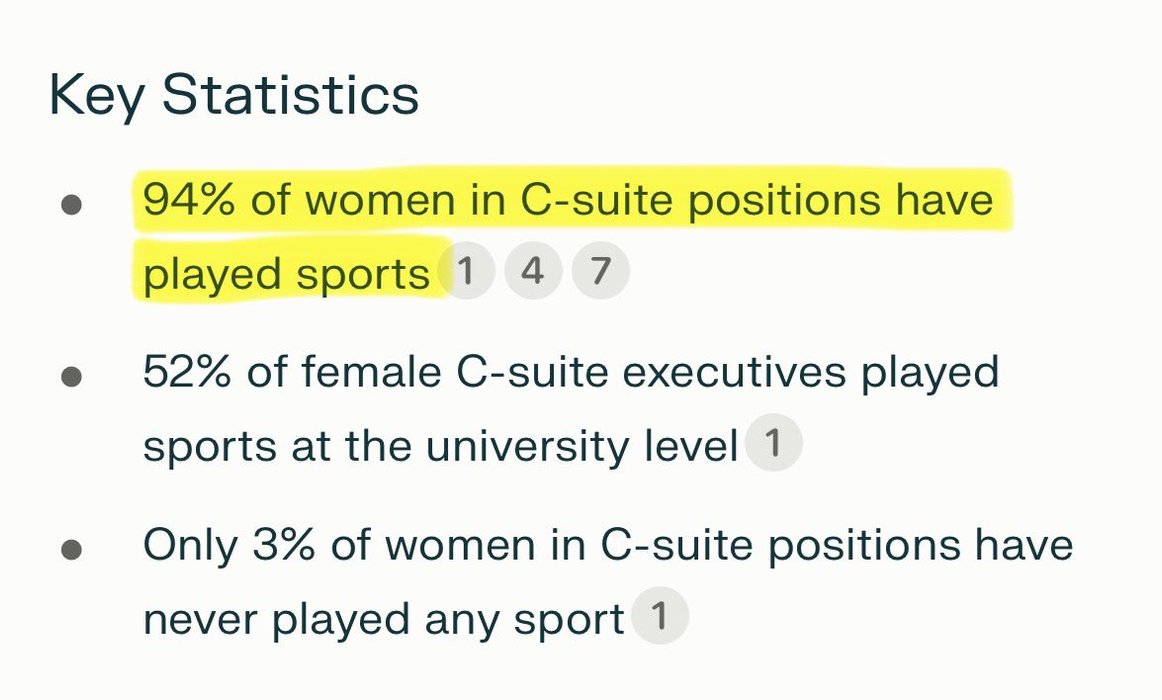Click the "Key Statistics" heading
The image size is (1162, 700).
[x=234, y=95]
